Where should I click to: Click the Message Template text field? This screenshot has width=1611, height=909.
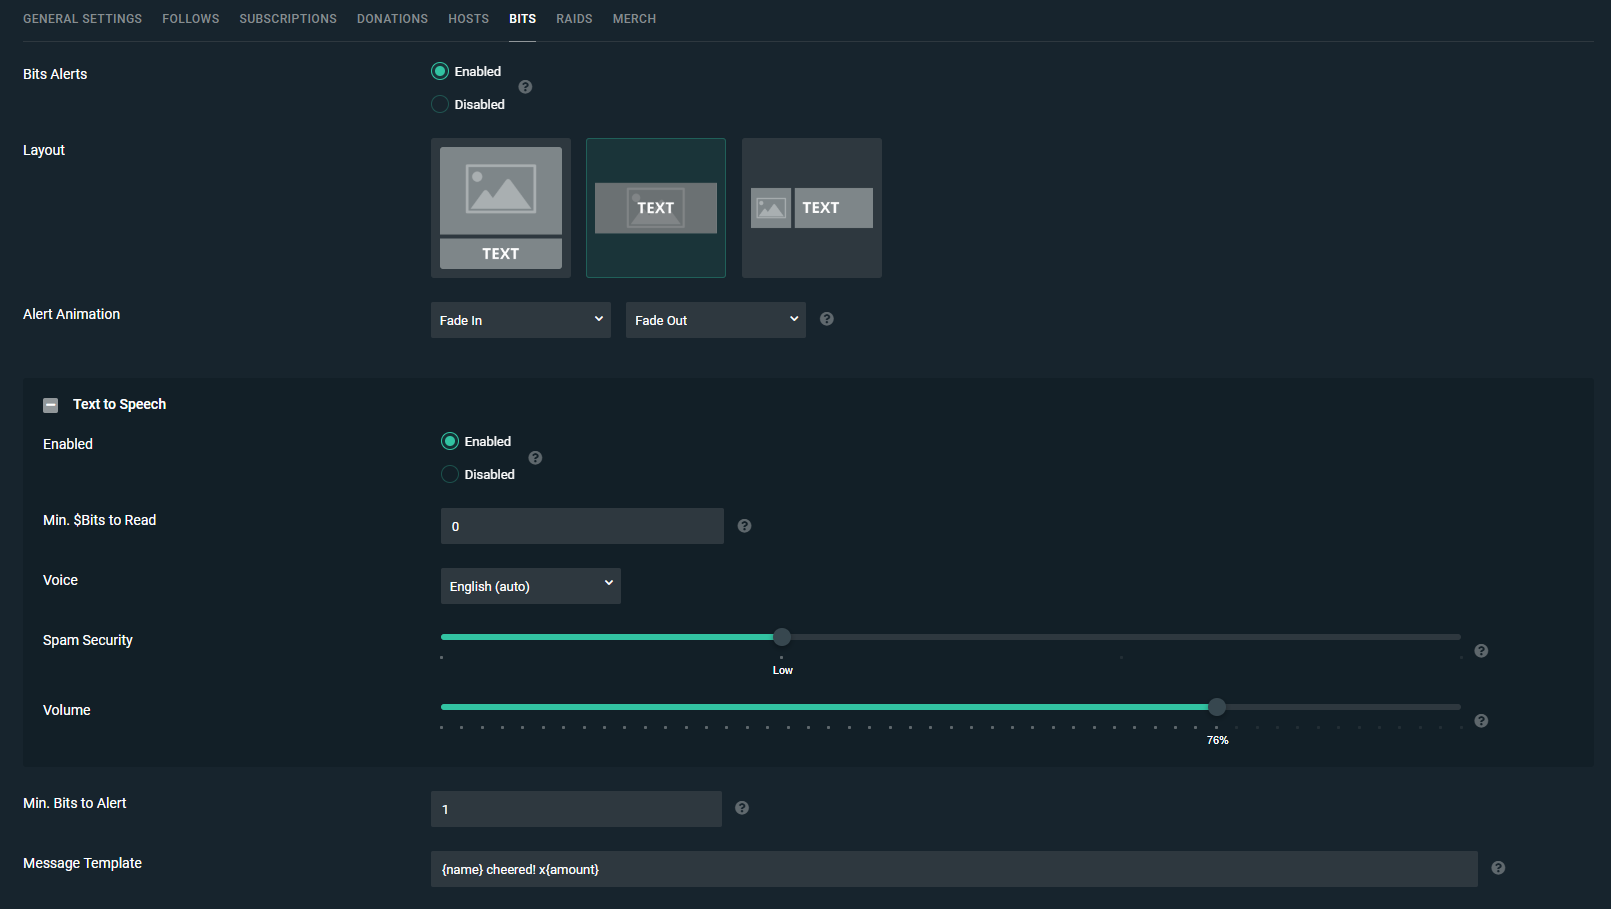click(954, 869)
